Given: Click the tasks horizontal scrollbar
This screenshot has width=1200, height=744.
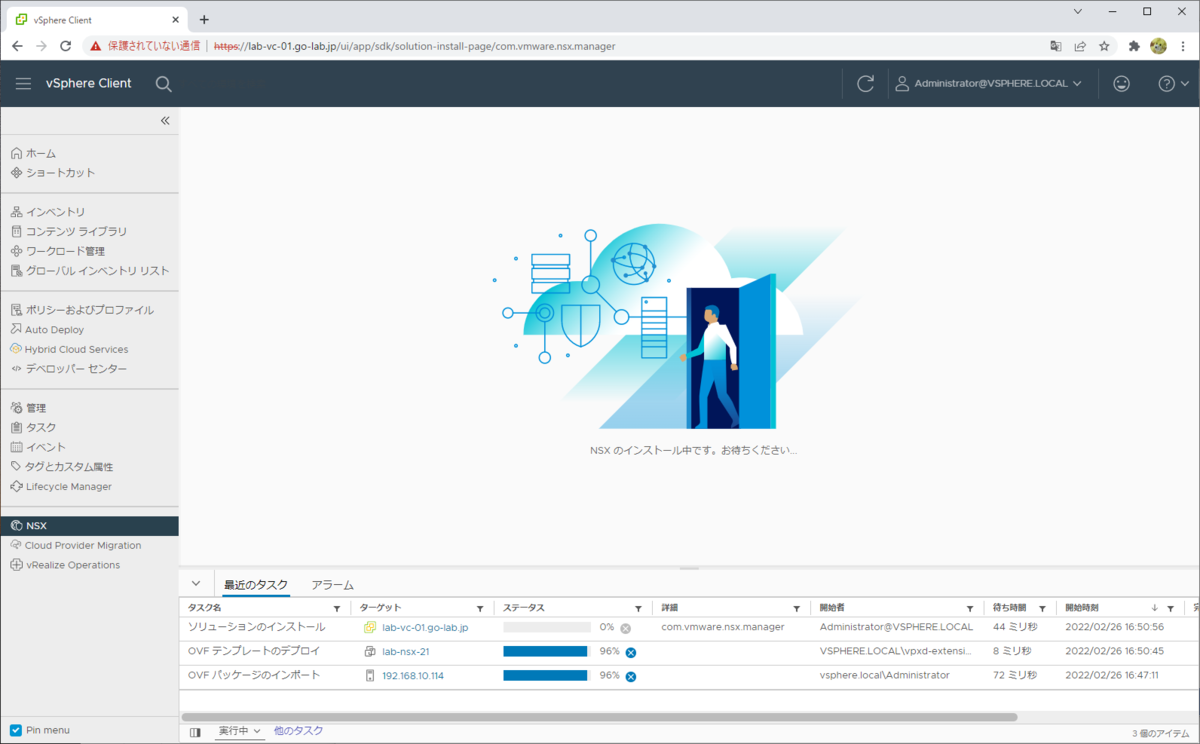Looking at the screenshot, I should coord(599,717).
